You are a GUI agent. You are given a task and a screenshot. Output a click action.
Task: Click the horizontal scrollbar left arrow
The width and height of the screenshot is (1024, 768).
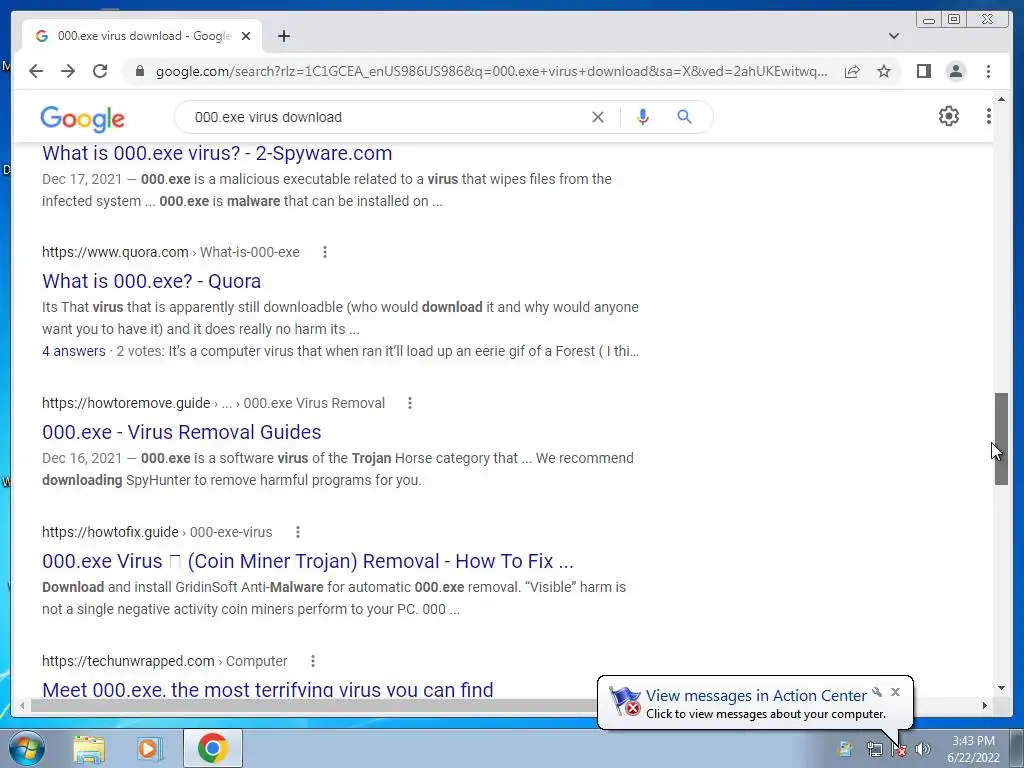(22, 705)
